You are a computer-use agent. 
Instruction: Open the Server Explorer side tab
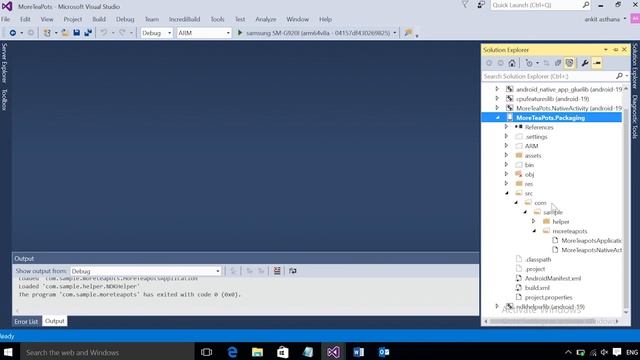tap(4, 63)
